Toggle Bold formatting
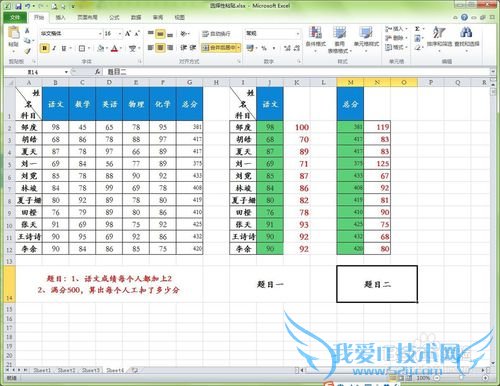 pyautogui.click(x=44, y=49)
